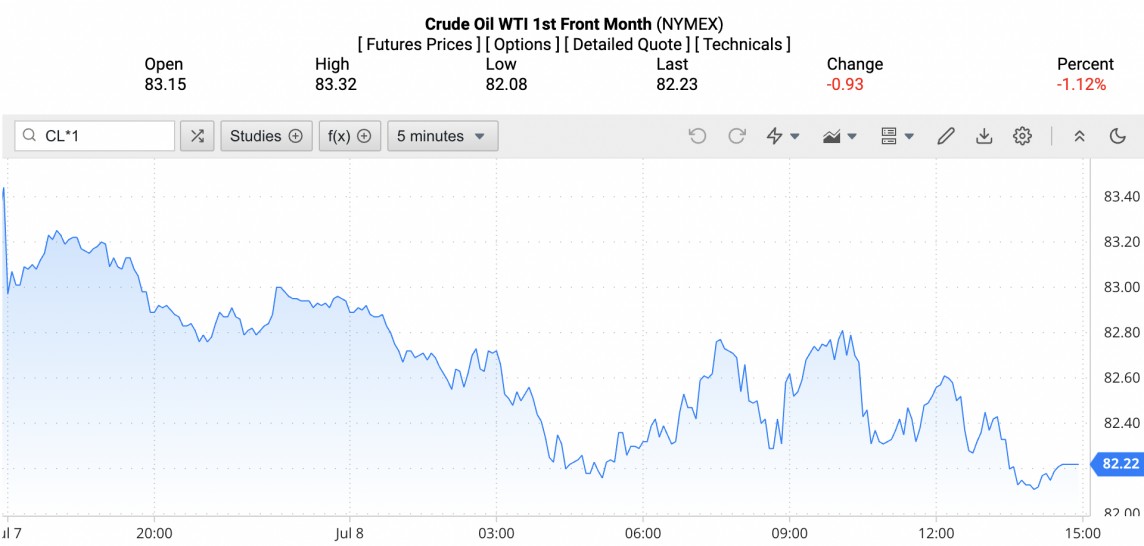Redo the chart action
Screen dimensions: 1144x546
tap(737, 136)
